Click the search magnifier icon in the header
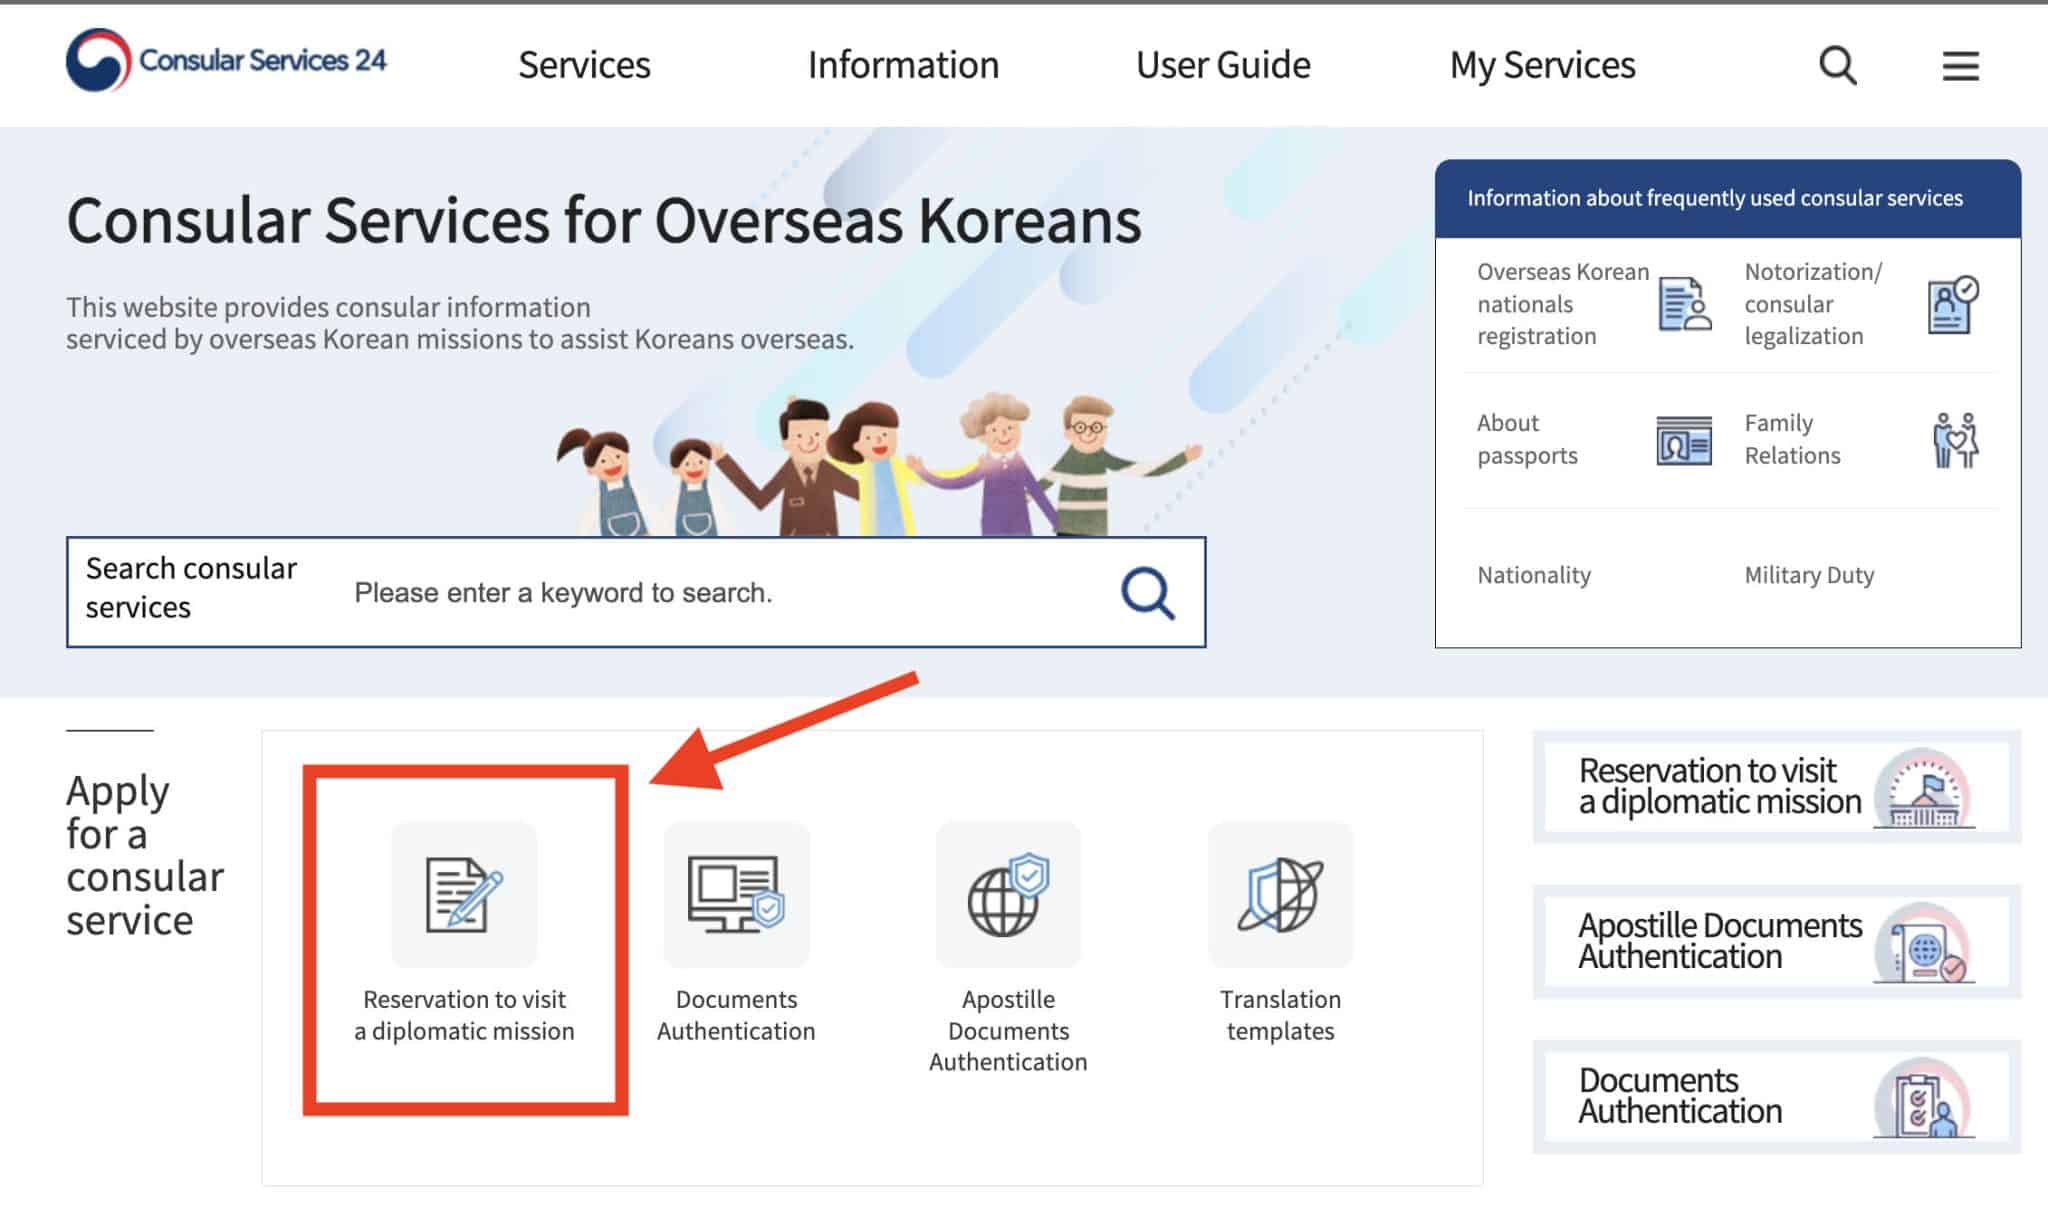This screenshot has width=2048, height=1217. click(x=1836, y=65)
